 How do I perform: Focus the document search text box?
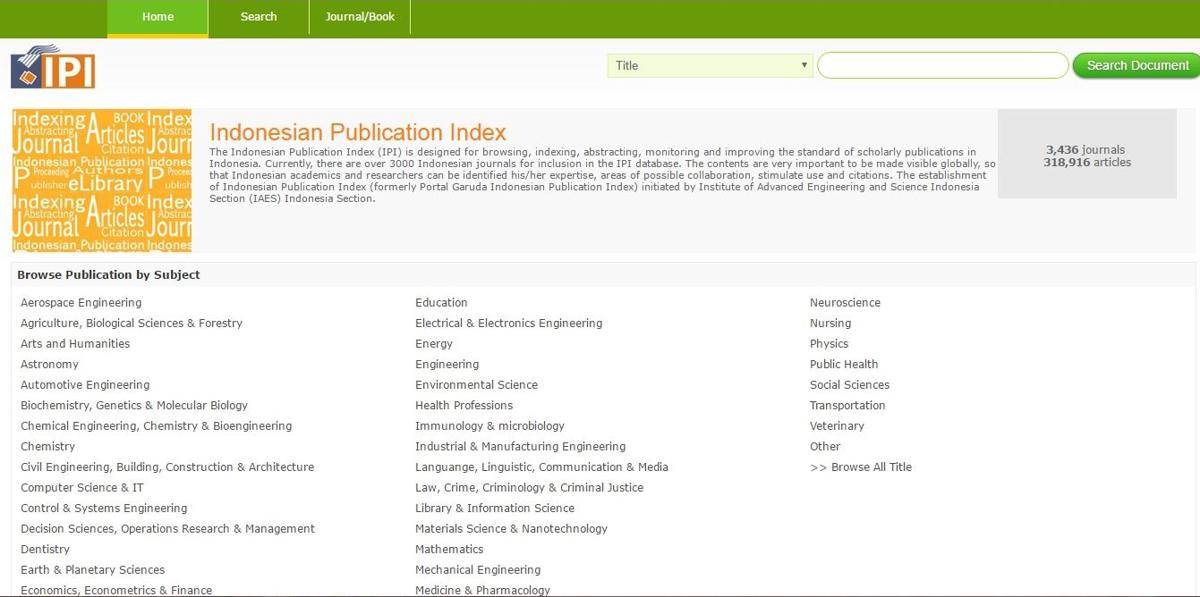[x=943, y=66]
